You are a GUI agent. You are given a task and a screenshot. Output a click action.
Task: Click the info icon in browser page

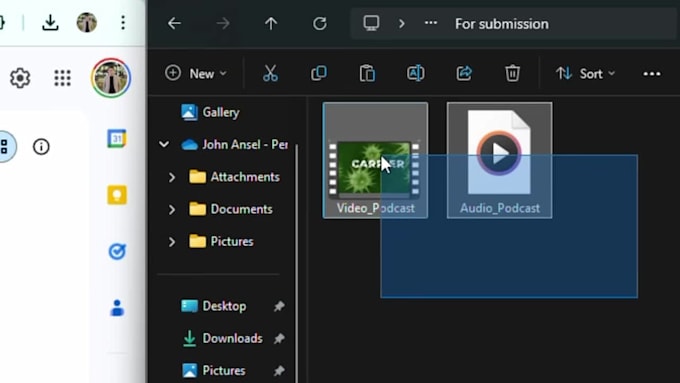(41, 147)
